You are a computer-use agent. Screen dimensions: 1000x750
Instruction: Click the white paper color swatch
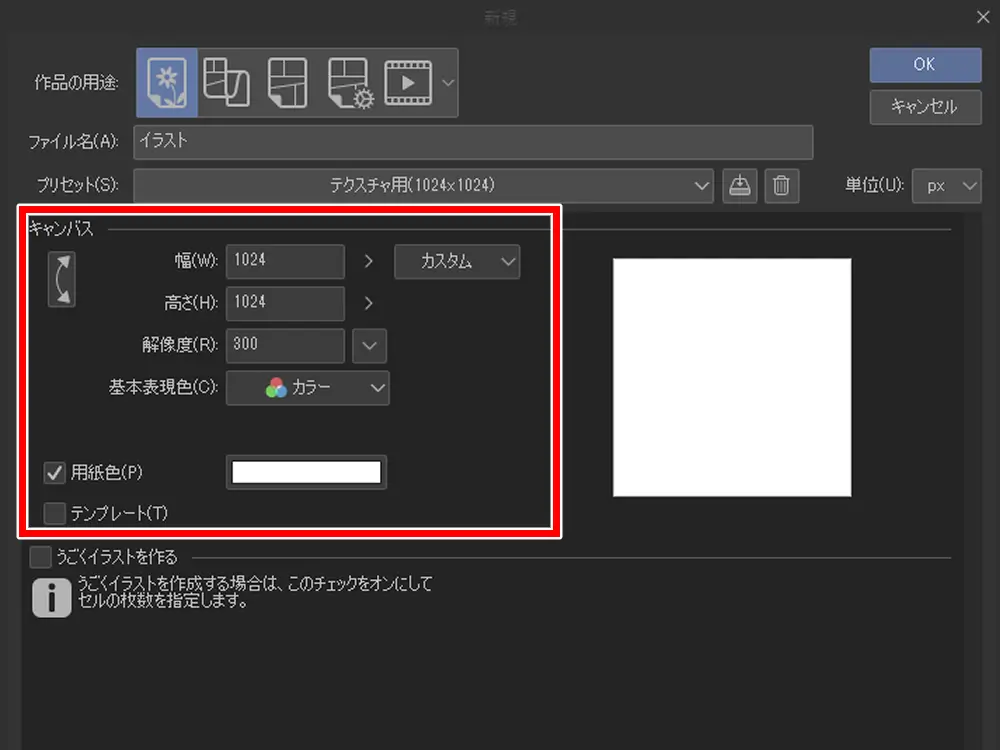306,473
